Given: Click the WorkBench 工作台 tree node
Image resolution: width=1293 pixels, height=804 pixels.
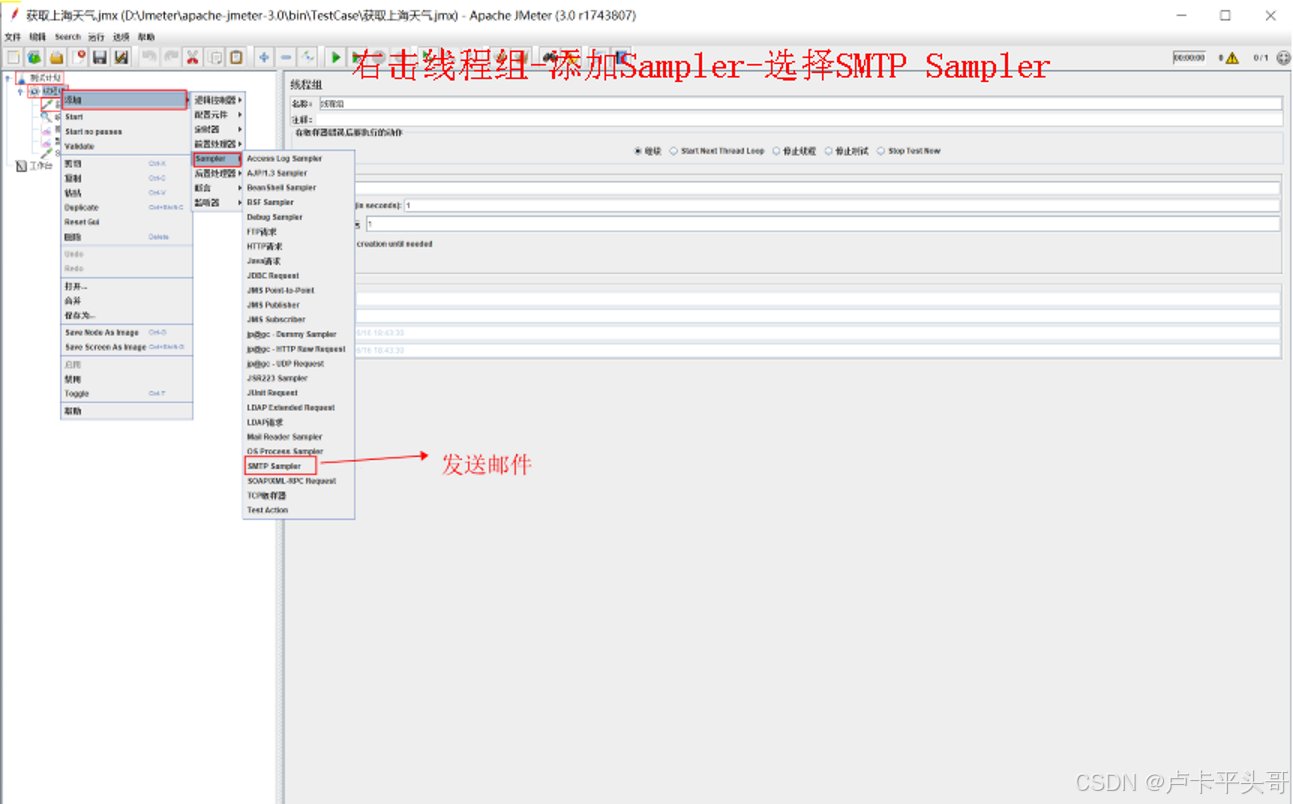Looking at the screenshot, I should pyautogui.click(x=35, y=166).
